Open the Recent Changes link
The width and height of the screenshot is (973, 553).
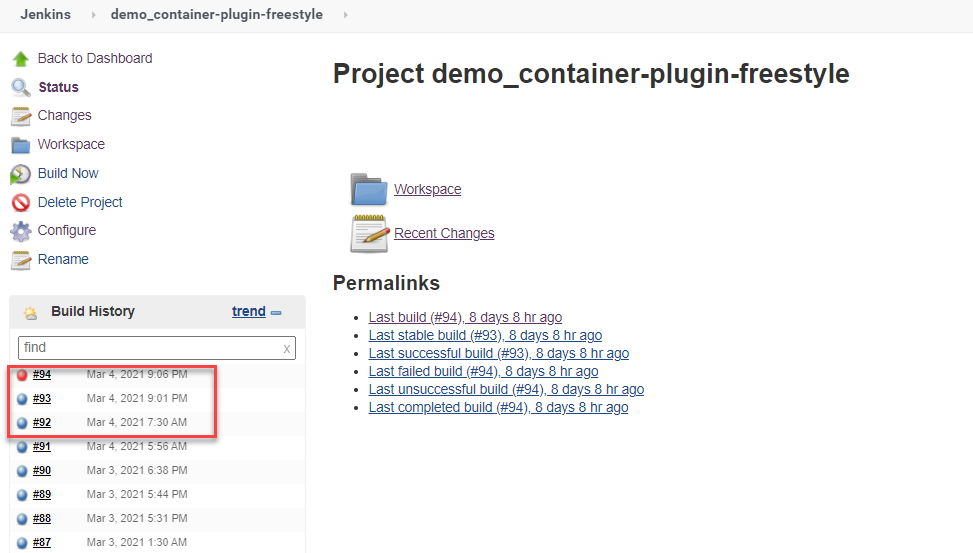pyautogui.click(x=444, y=233)
